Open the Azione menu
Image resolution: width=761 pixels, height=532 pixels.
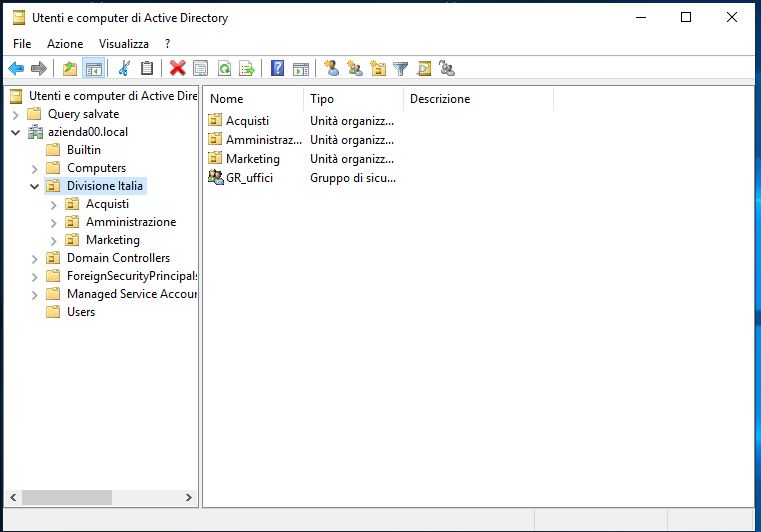coord(65,44)
